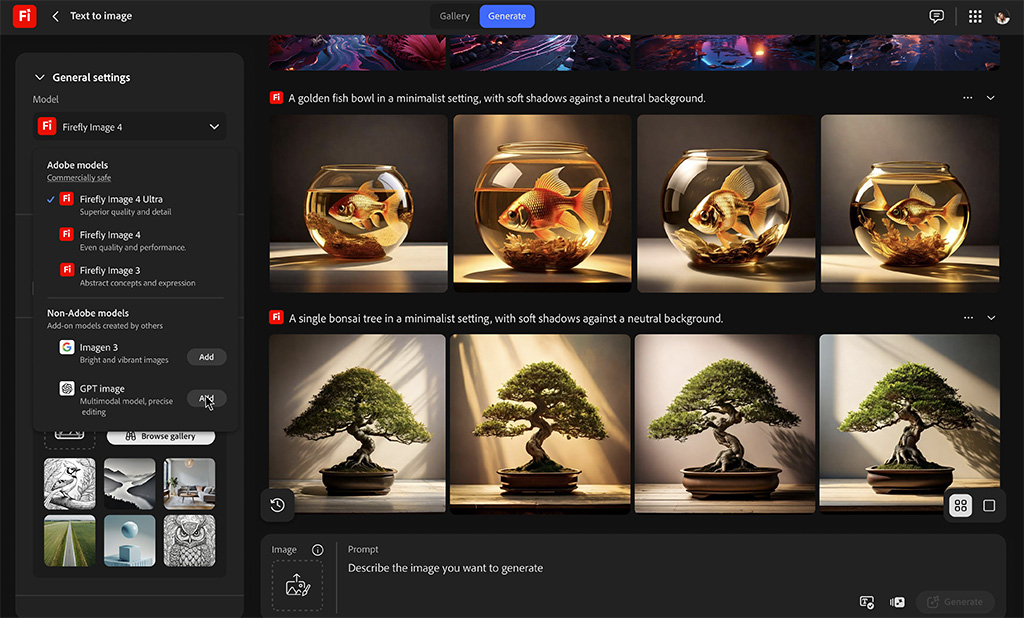Click the Non-Adobe models heading
Screen dimensions: 1024x618
[88, 313]
